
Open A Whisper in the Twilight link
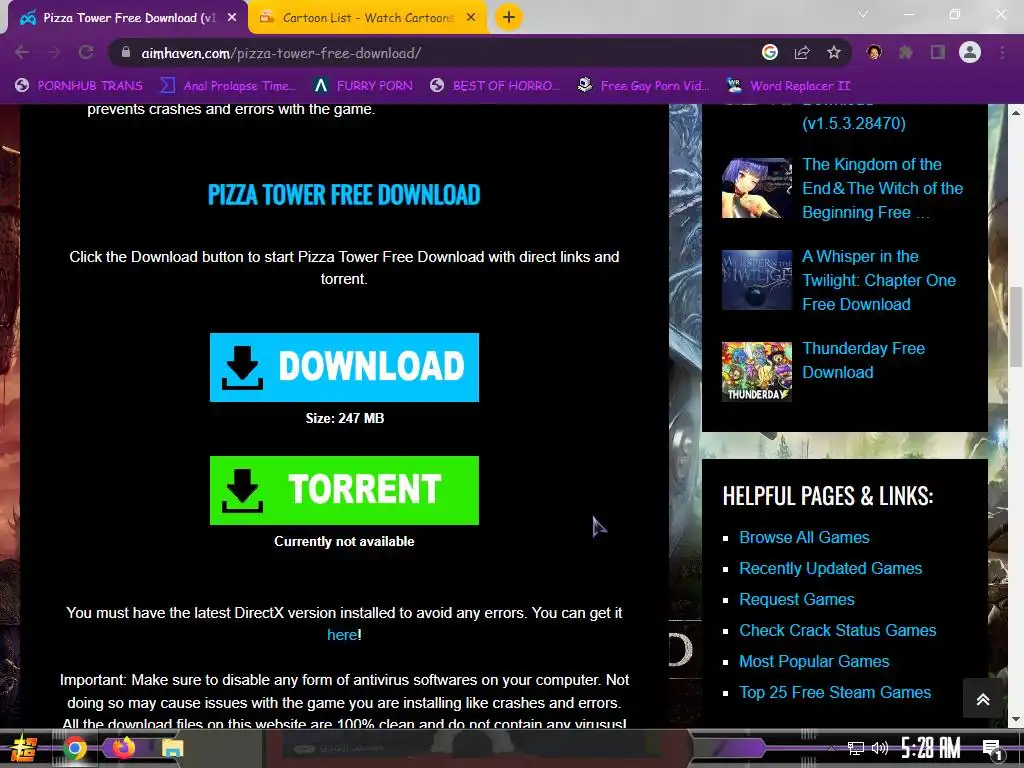878,280
